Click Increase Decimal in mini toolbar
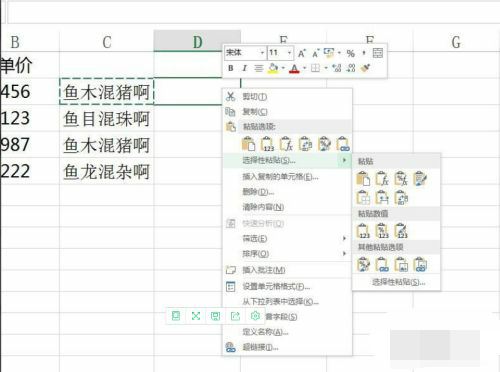Image resolution: width=500 pixels, height=372 pixels. coord(337,68)
